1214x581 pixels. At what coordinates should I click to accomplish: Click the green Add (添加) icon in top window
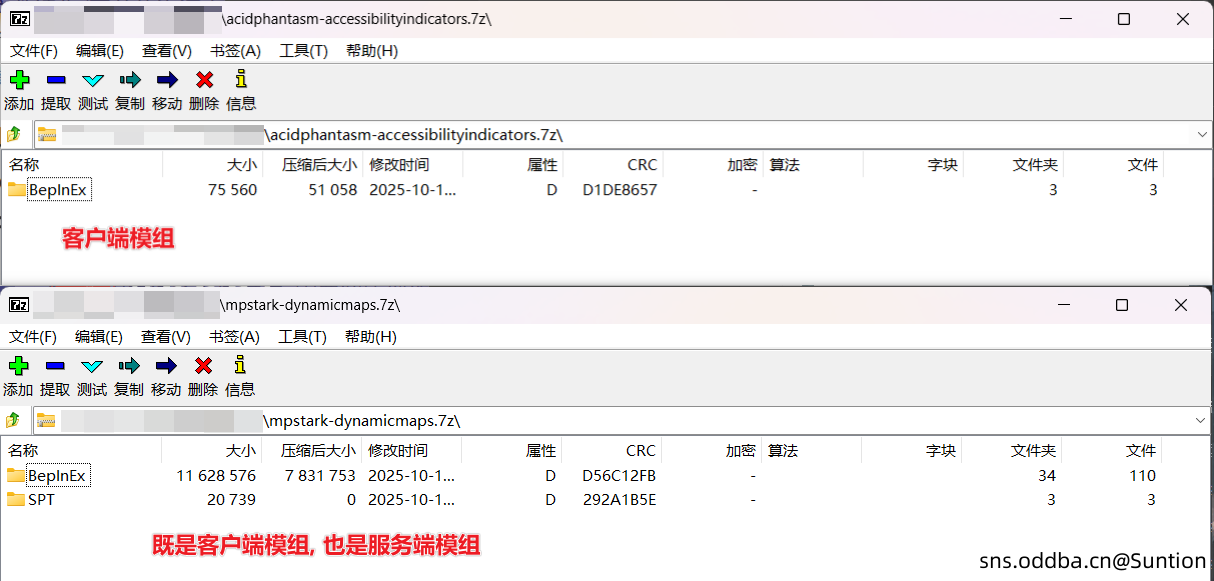coord(18,80)
